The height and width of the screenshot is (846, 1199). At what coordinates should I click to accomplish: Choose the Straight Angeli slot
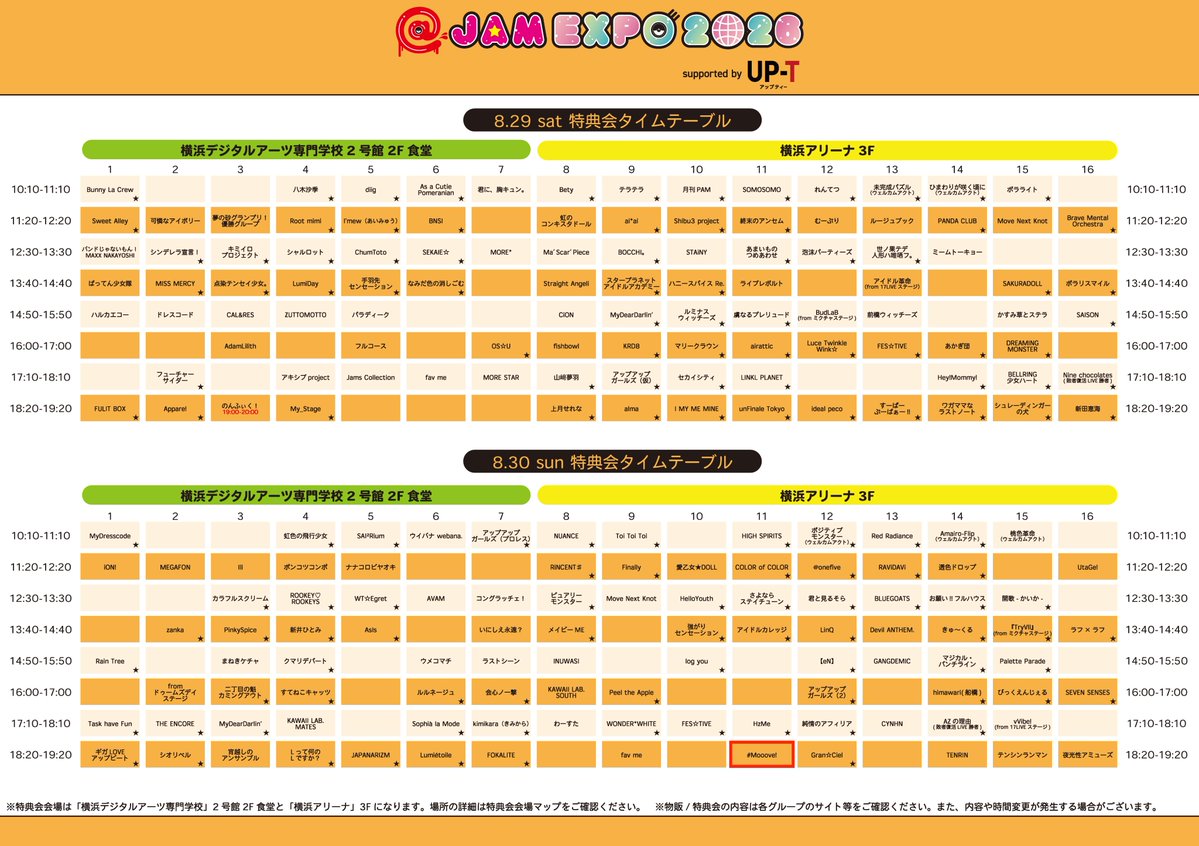click(x=567, y=284)
